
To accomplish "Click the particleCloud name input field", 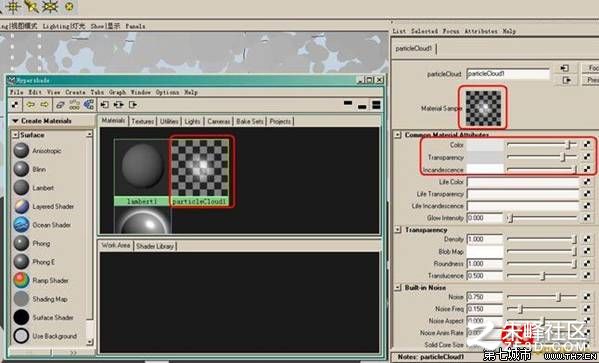I will (508, 73).
